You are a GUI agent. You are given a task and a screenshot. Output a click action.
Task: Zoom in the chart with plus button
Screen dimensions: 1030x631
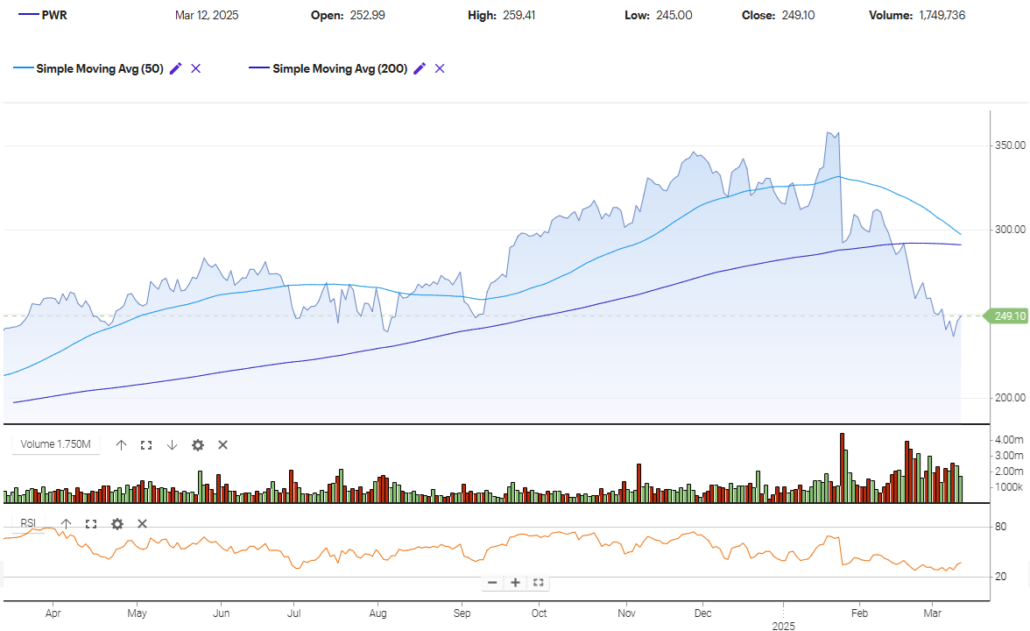click(515, 582)
